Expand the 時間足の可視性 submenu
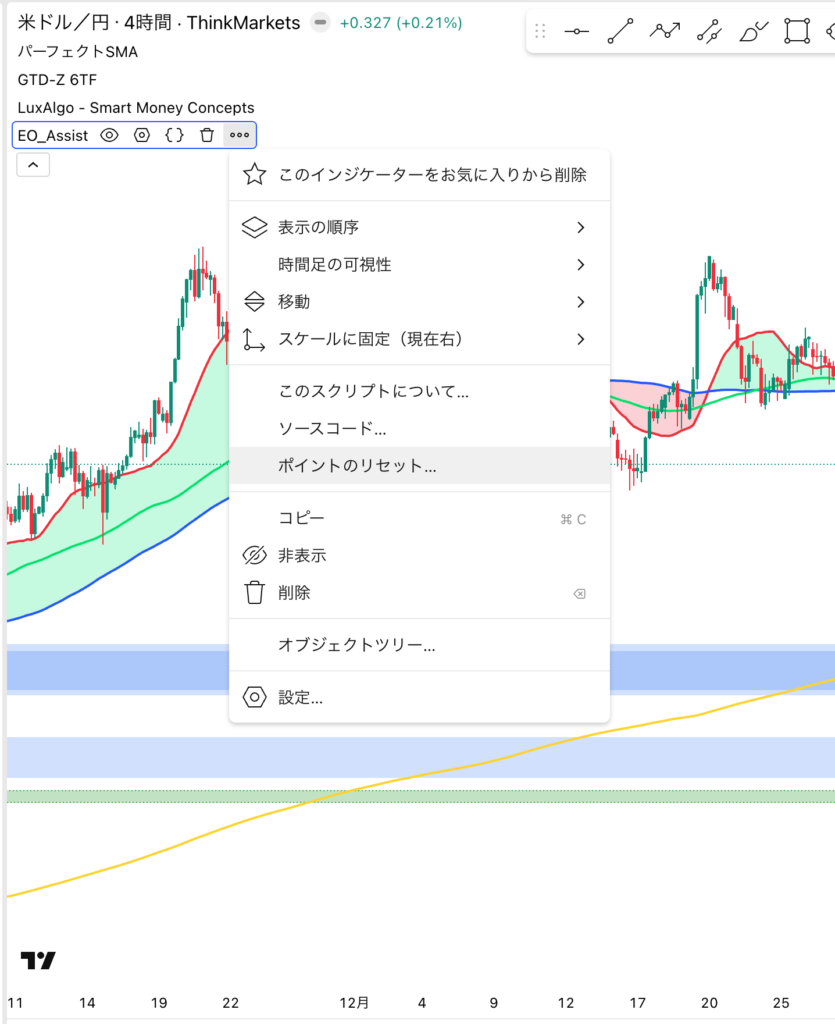This screenshot has height=1024, width=835. (420, 265)
